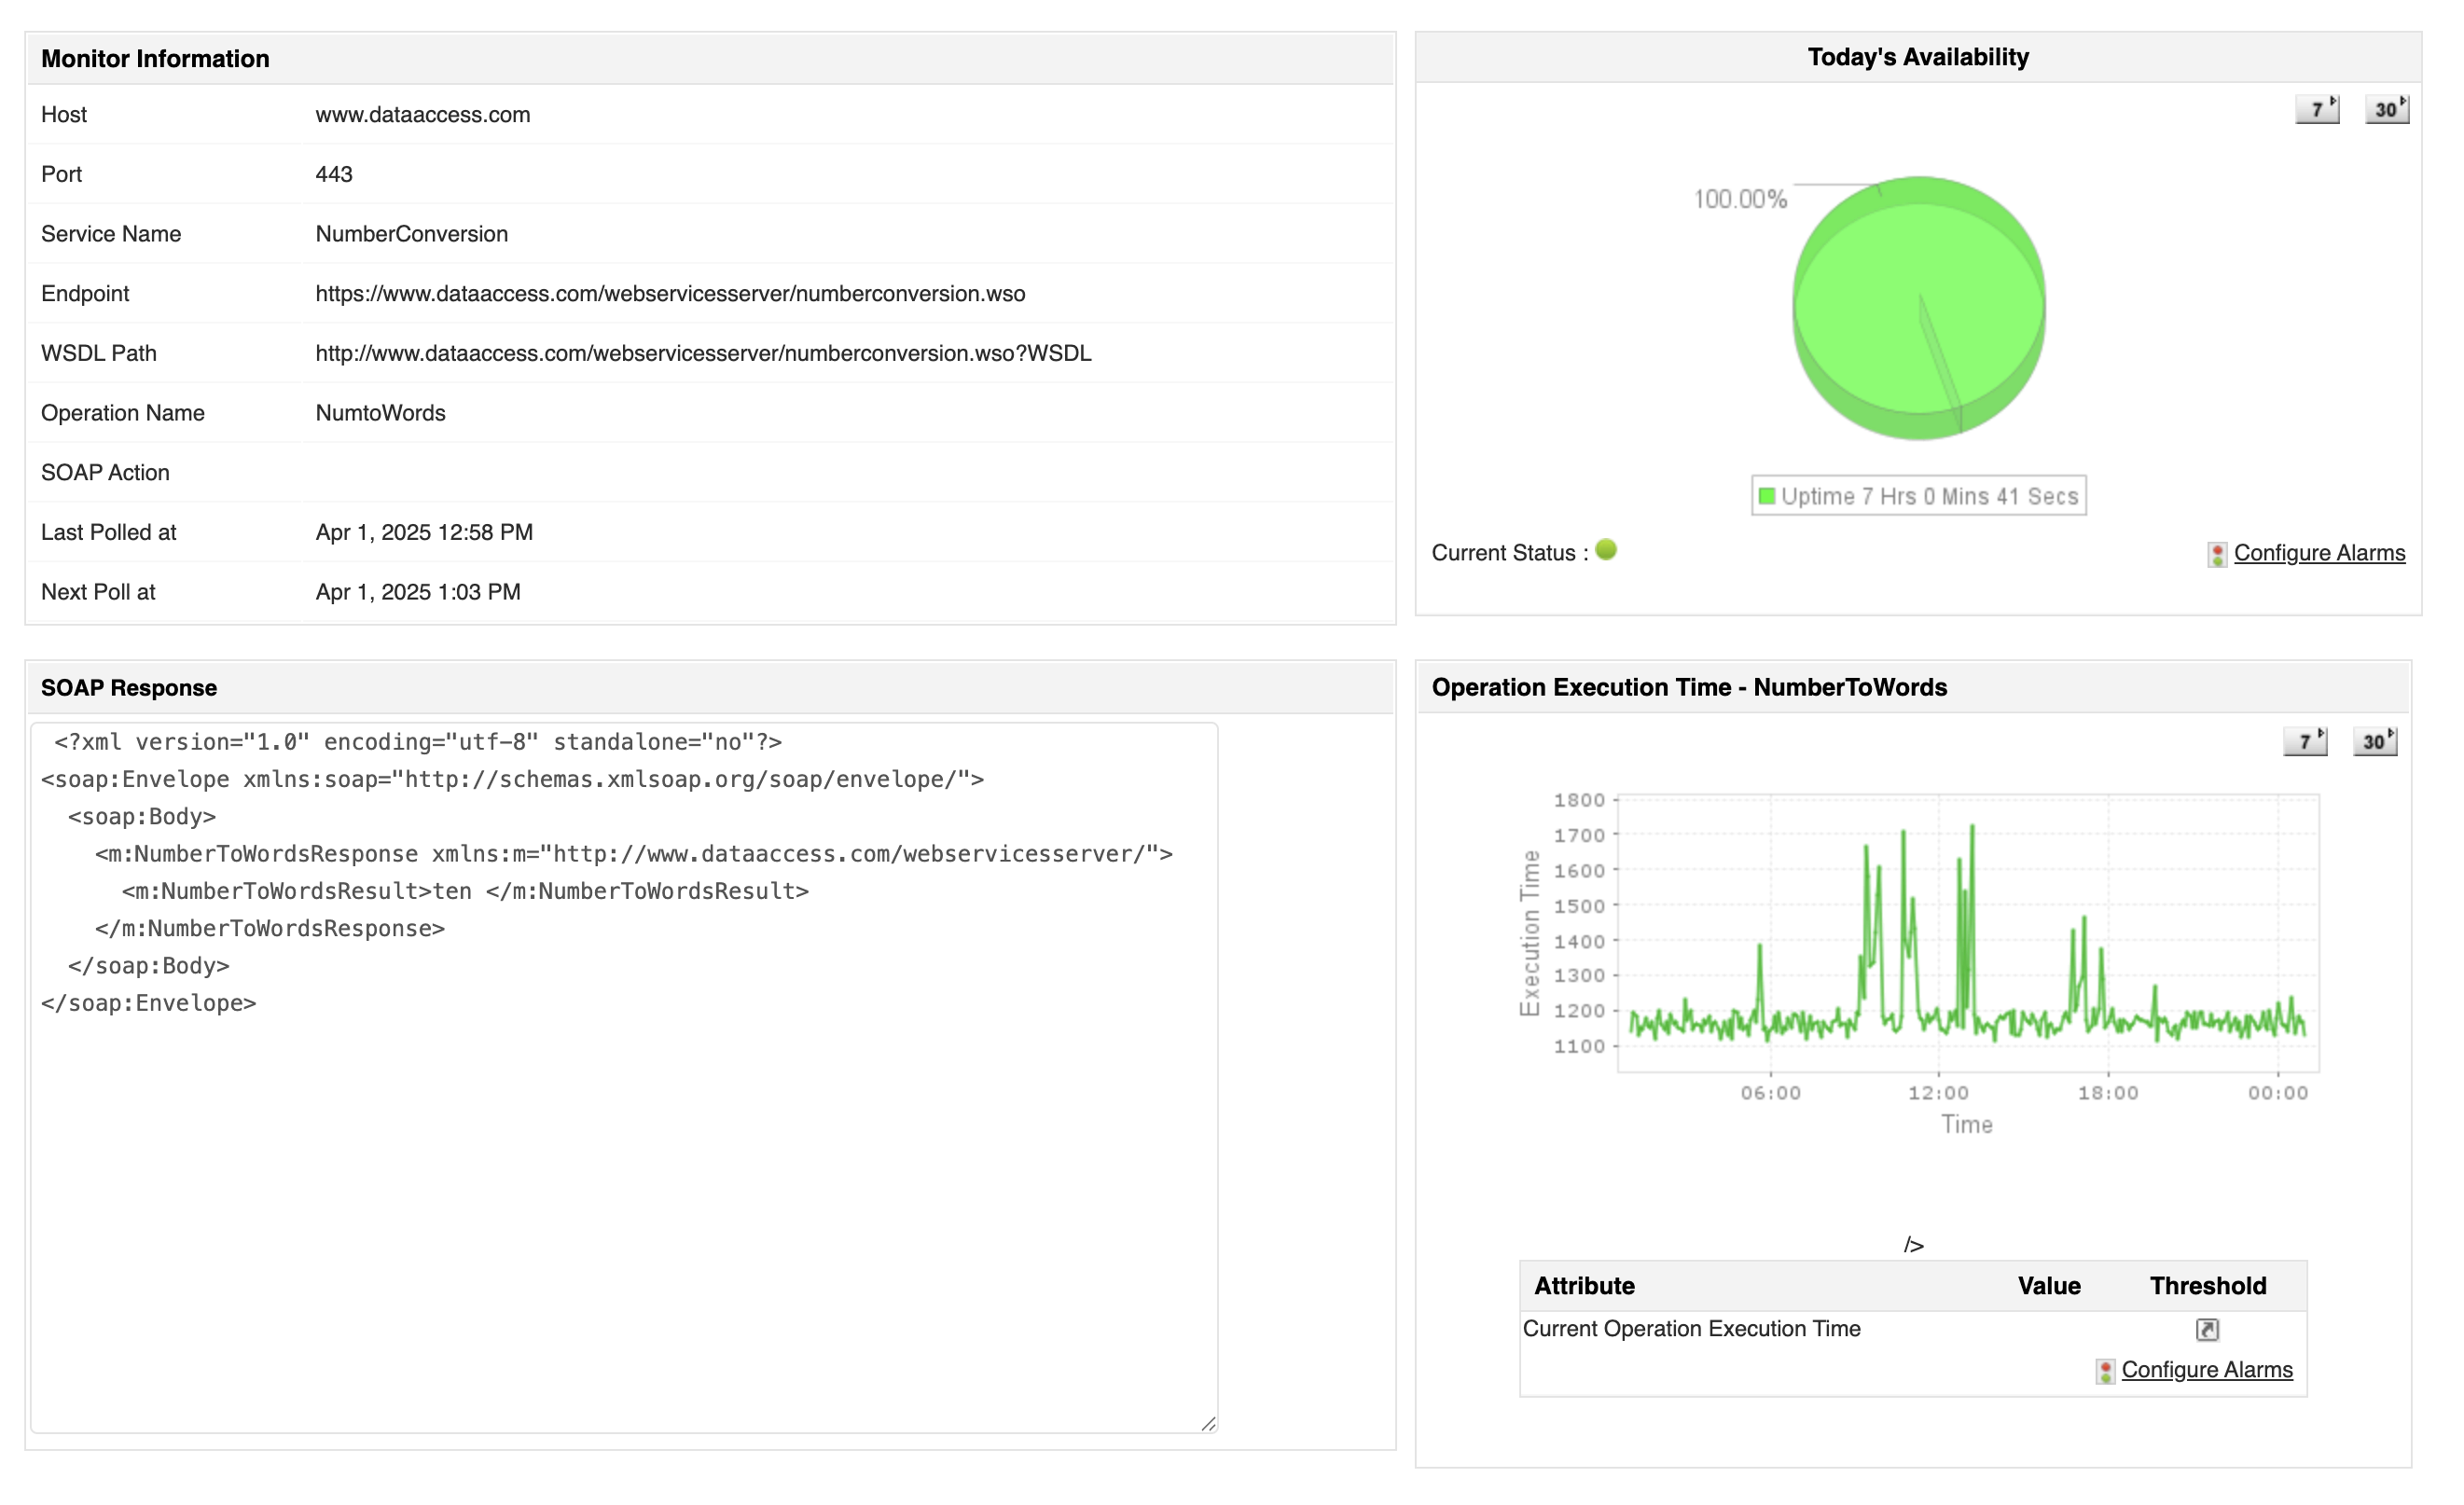Screen dimensions: 2464x1505
Task: Click the Endpoint URL value
Action: click(670, 293)
